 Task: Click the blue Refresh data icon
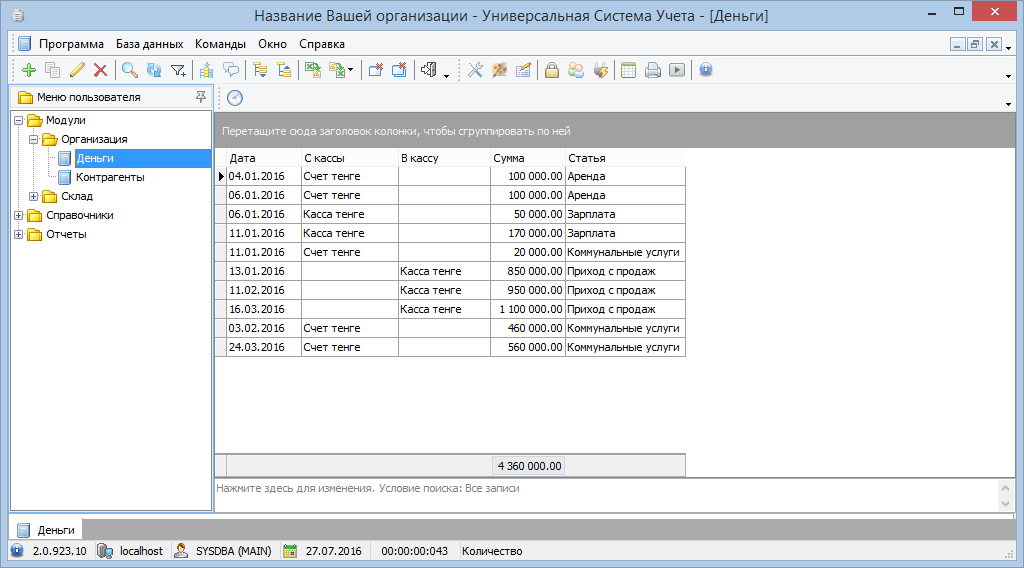tap(154, 70)
